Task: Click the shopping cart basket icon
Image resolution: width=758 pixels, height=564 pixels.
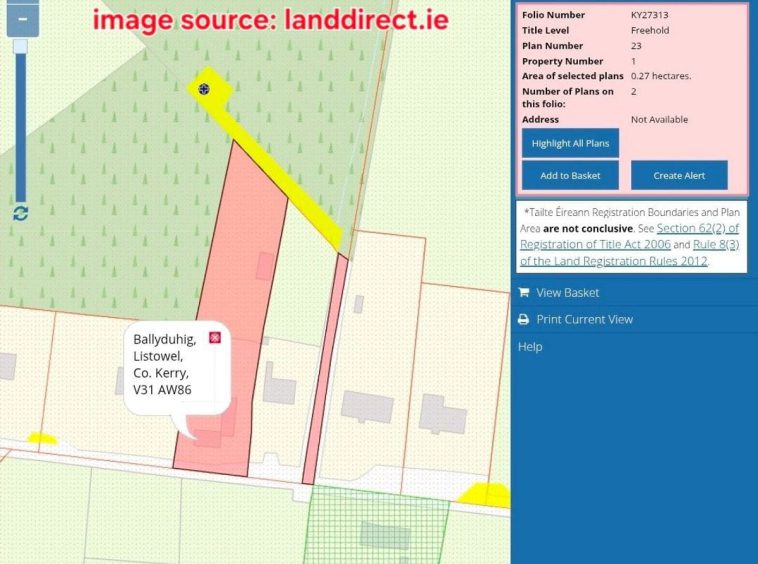Action: [x=524, y=293]
